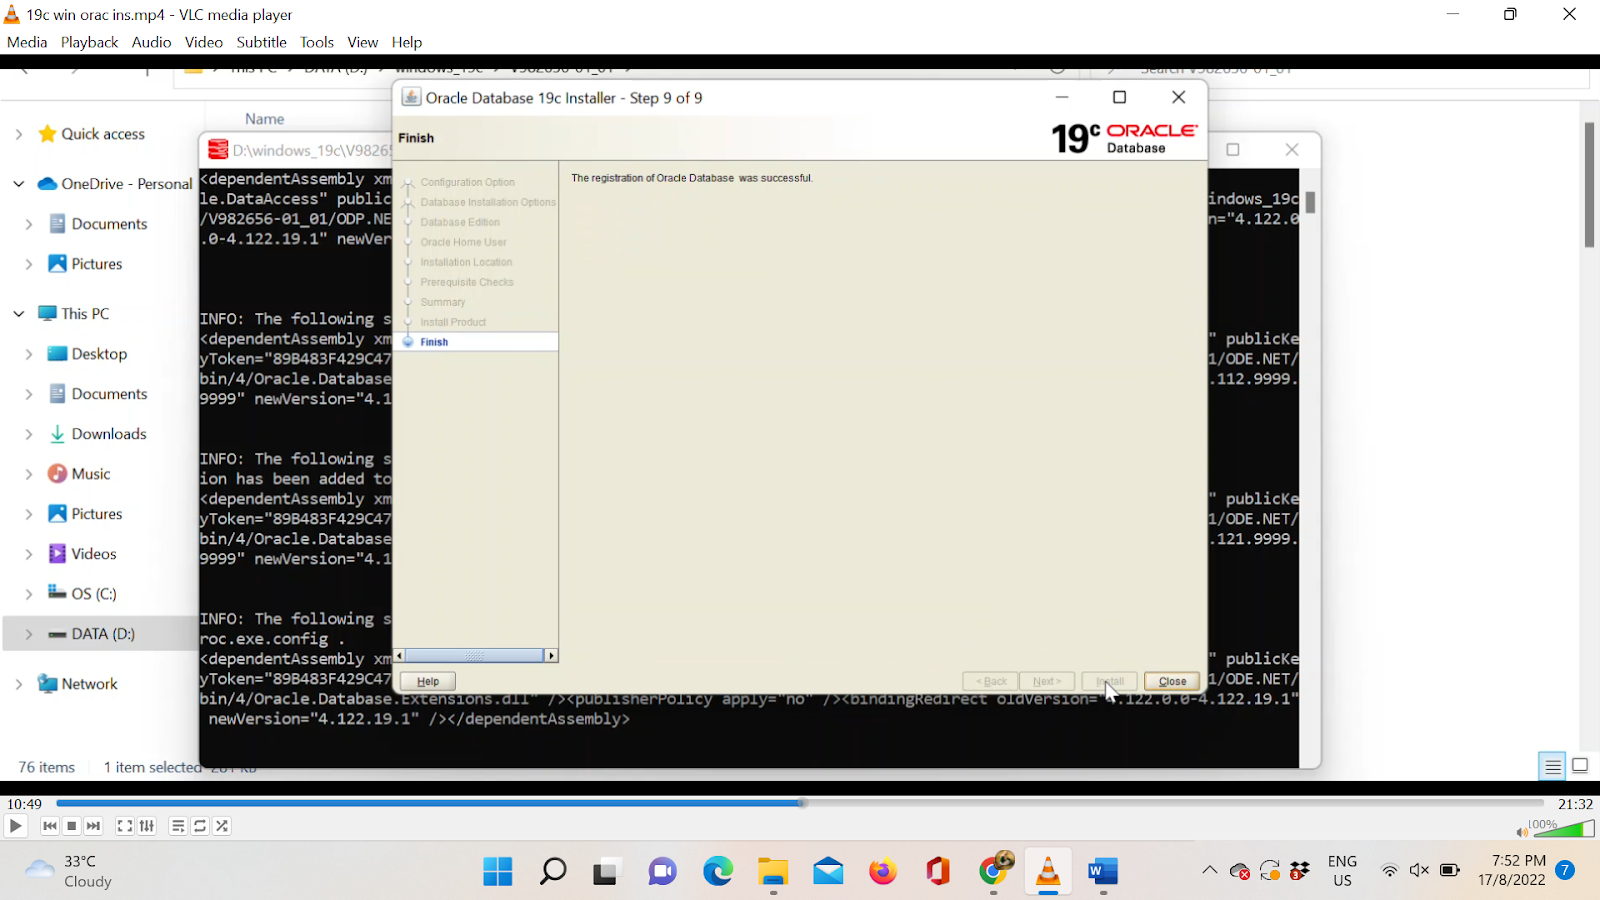Expand the Network tree node
The image size is (1600, 900).
point(19,684)
